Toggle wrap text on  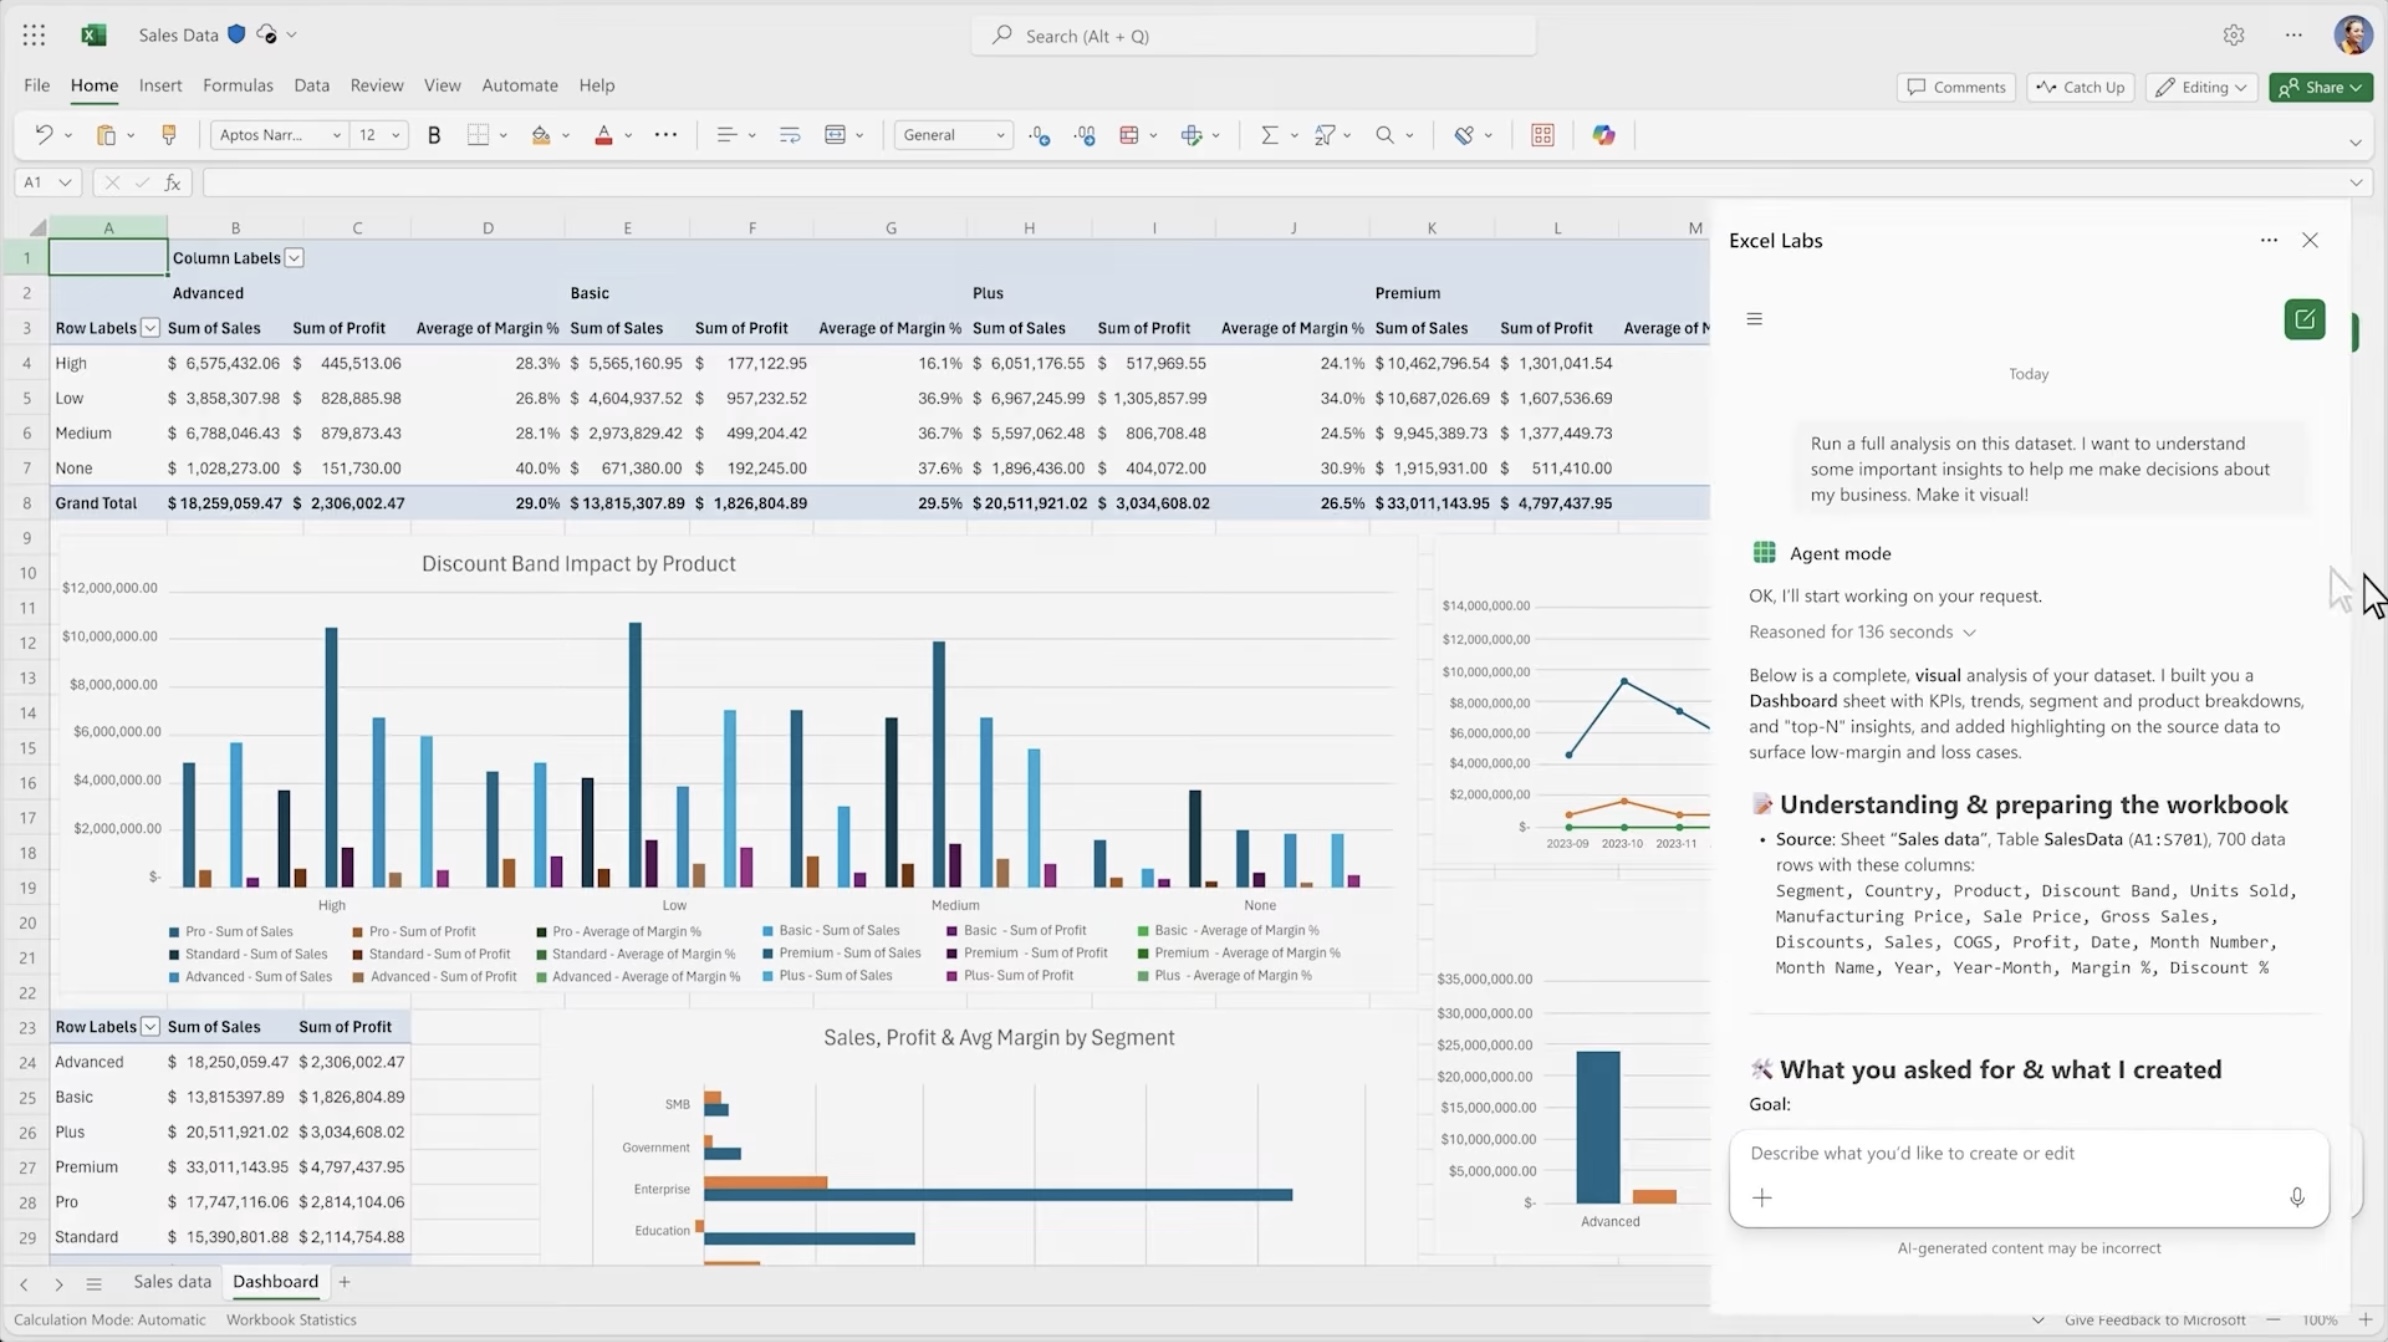pos(789,134)
